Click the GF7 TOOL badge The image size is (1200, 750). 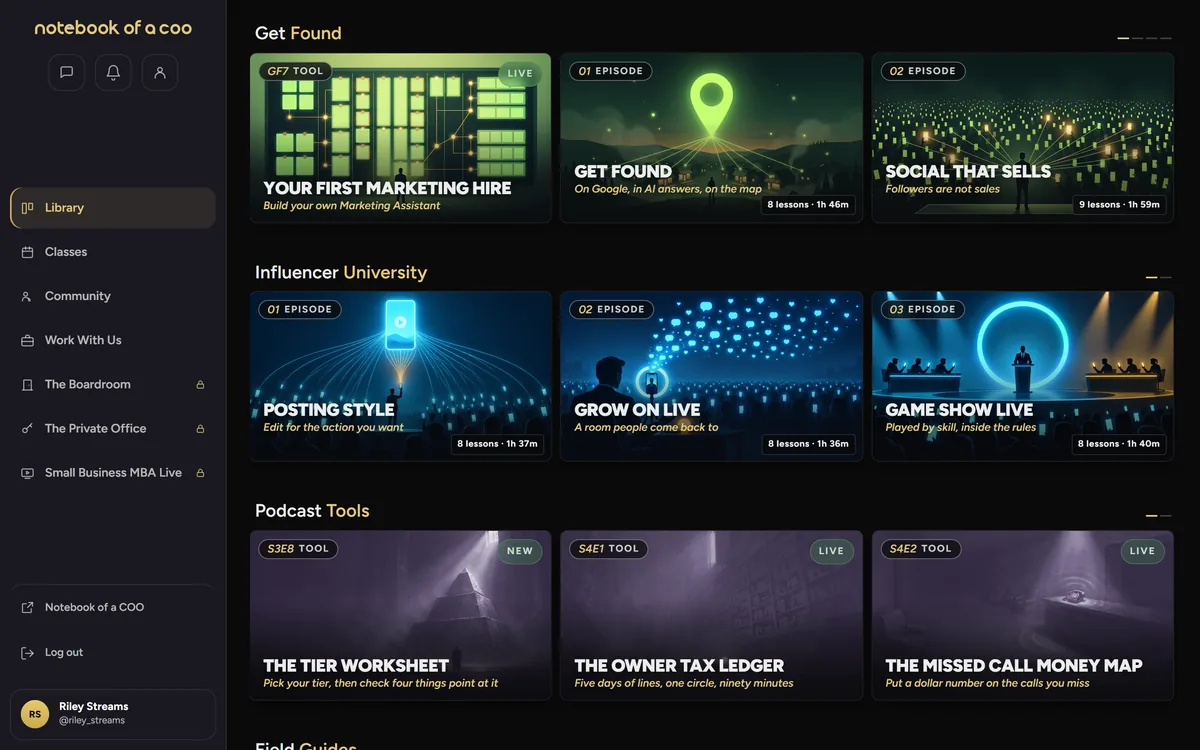[x=295, y=71]
